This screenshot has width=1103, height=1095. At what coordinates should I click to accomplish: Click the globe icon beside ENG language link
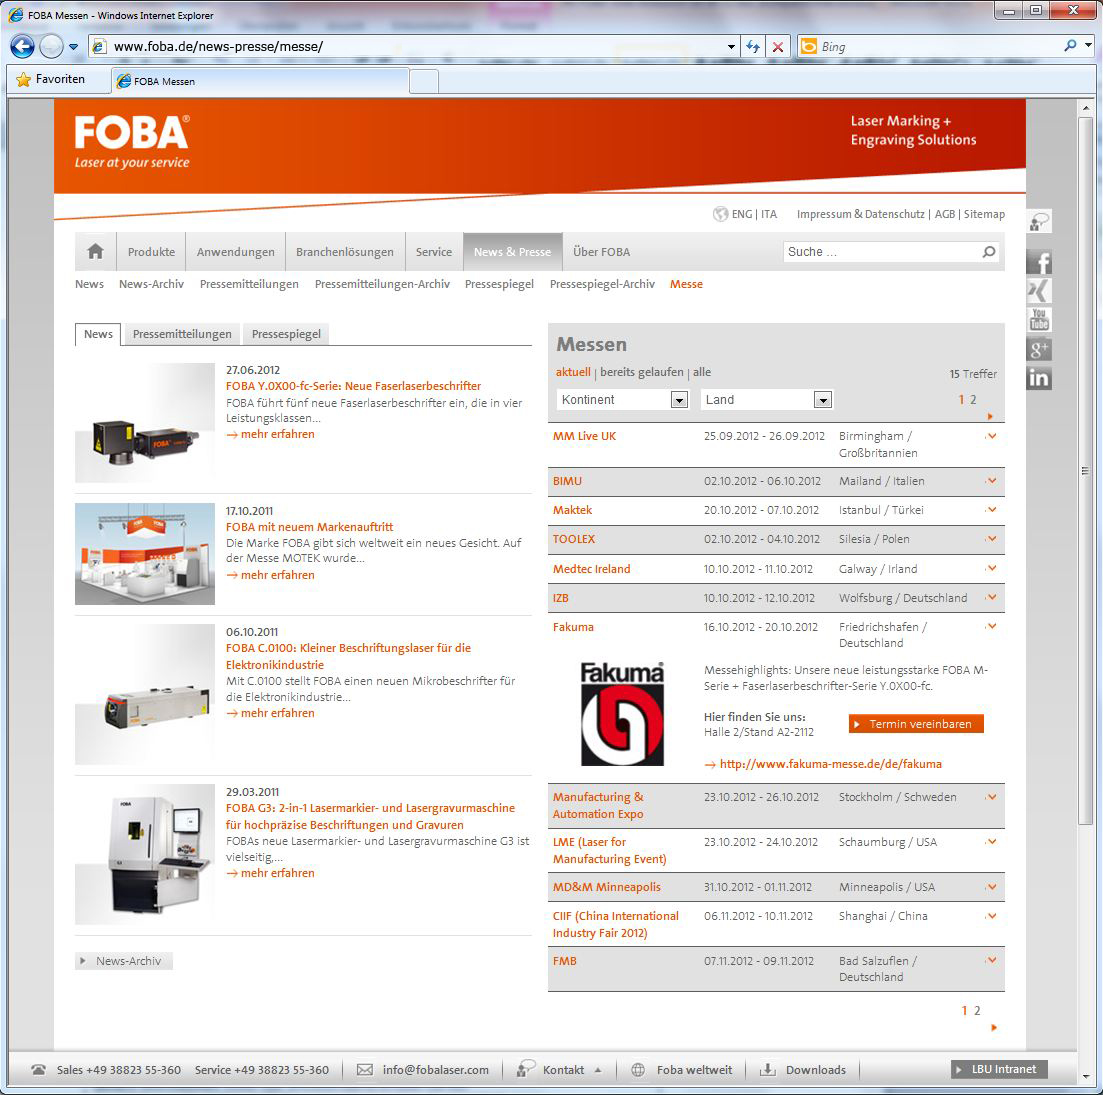pyautogui.click(x=720, y=214)
